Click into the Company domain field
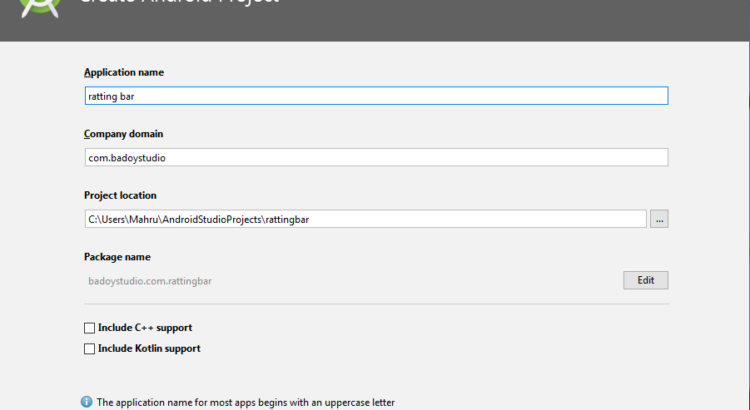The height and width of the screenshot is (410, 750). [376, 158]
